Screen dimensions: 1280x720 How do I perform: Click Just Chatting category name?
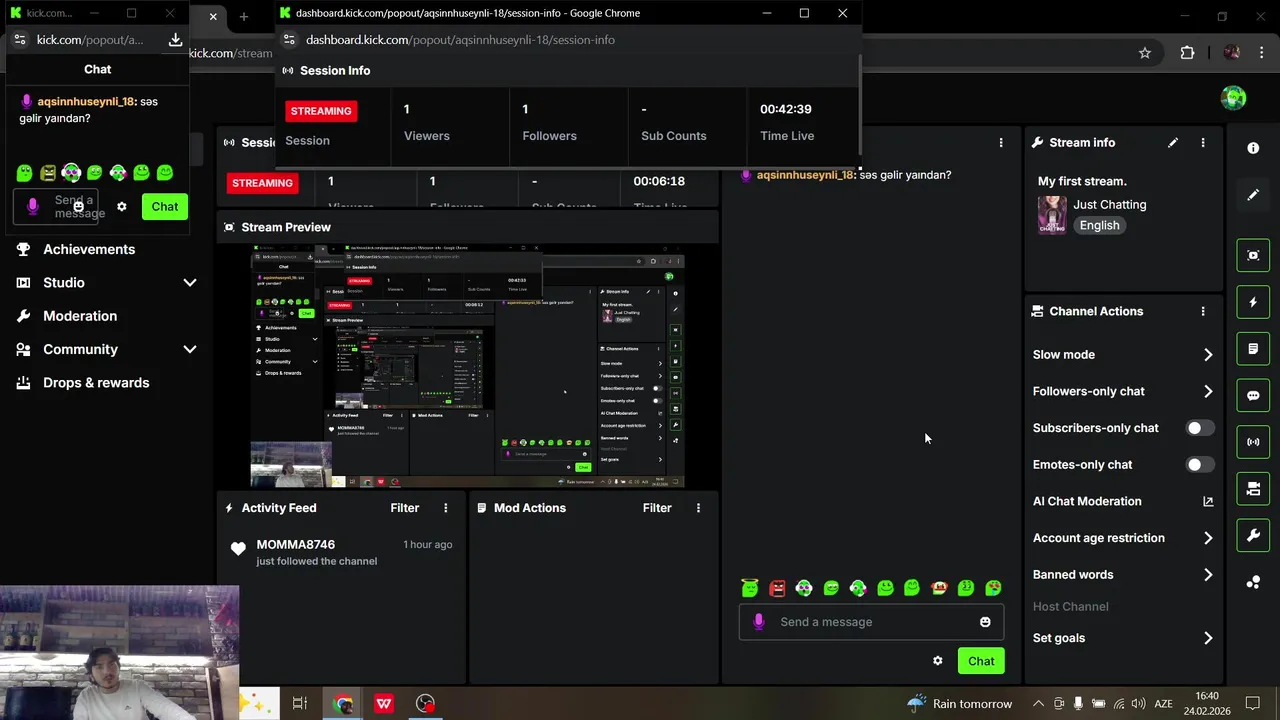point(1109,204)
